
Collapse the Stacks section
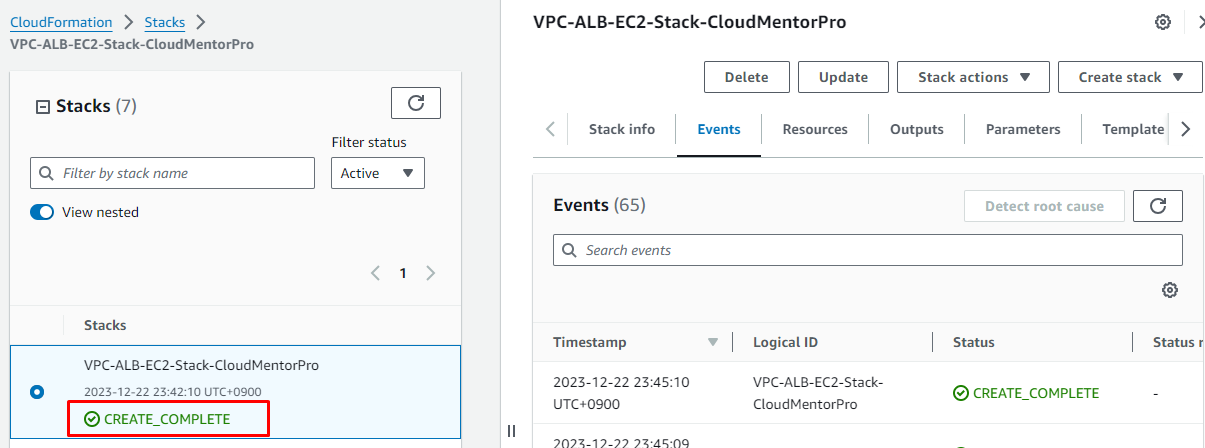tap(42, 106)
